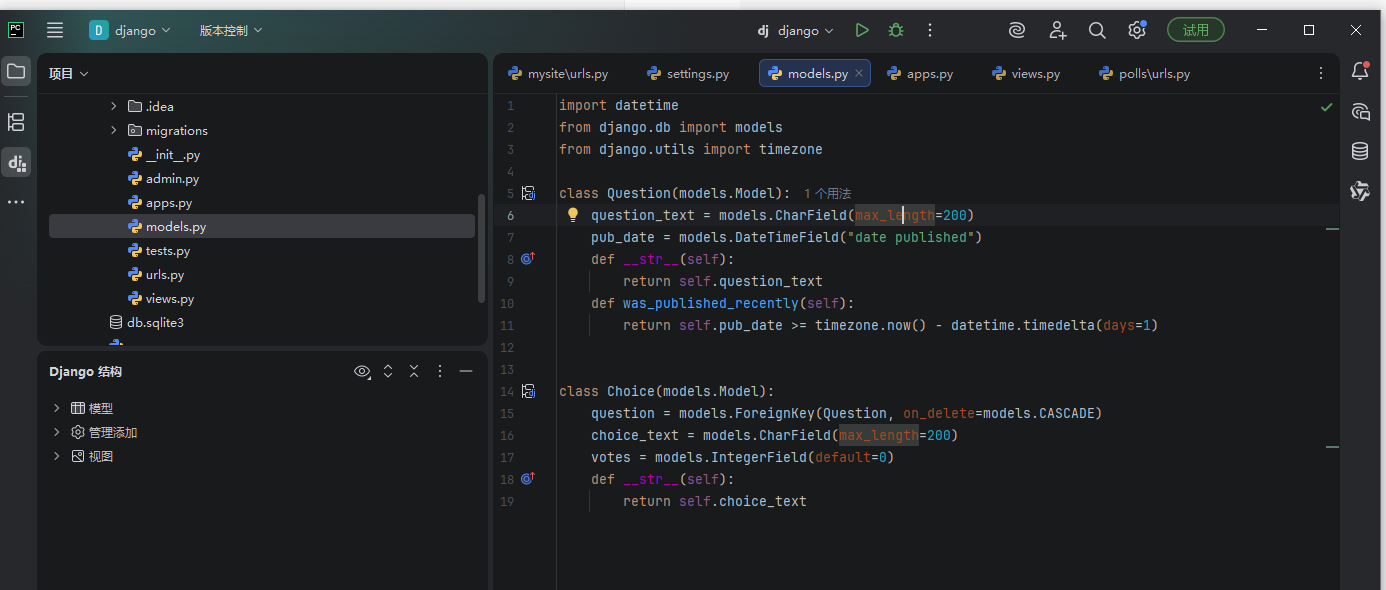The image size is (1386, 590).
Task: Debug the django configuration
Action: click(x=896, y=31)
